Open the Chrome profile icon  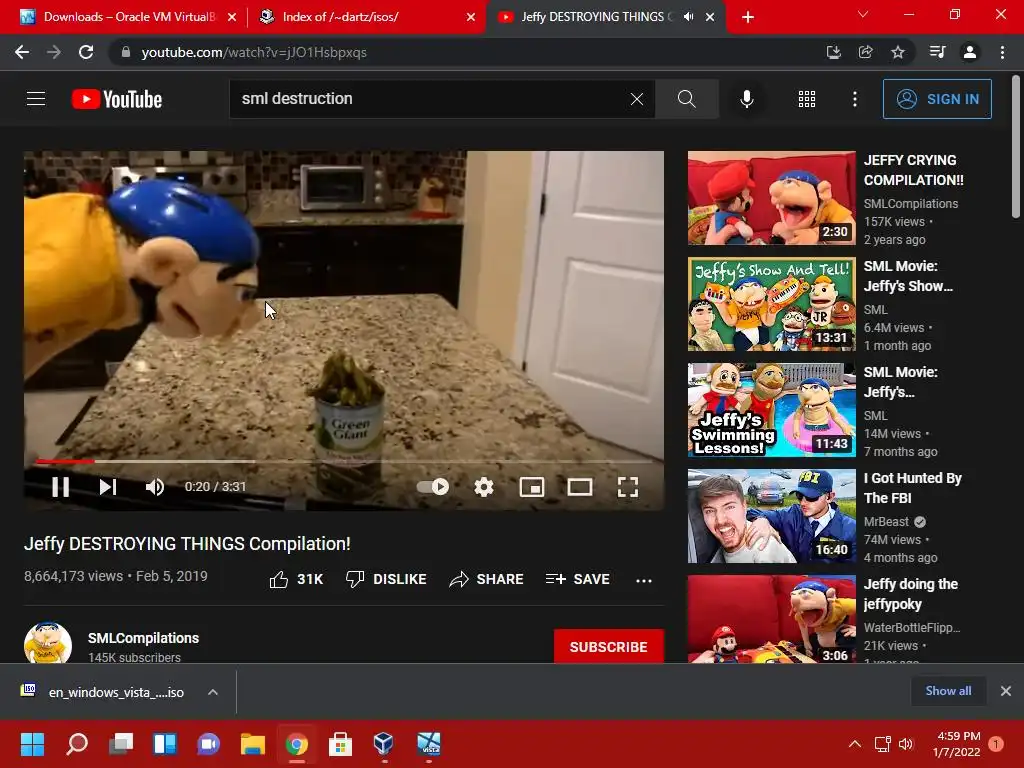(970, 52)
